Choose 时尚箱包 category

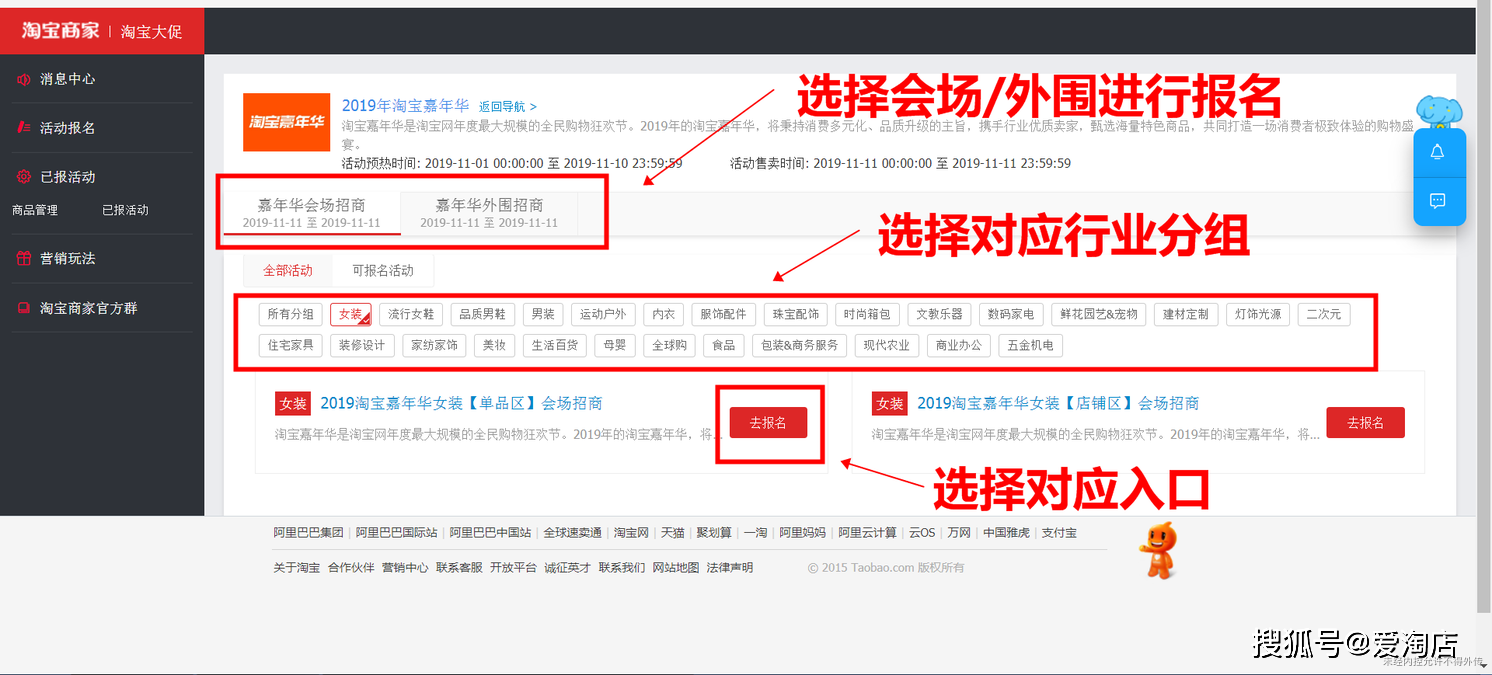pyautogui.click(x=867, y=314)
